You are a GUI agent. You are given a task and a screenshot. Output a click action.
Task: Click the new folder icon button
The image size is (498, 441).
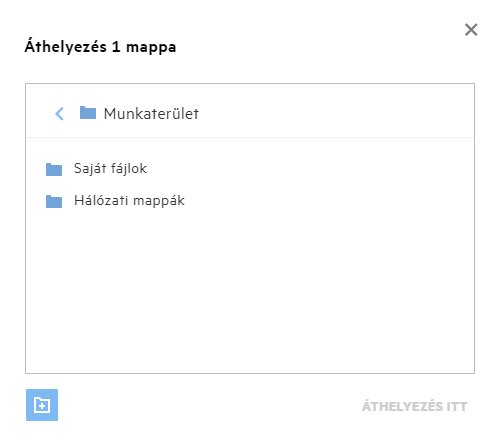coord(42,405)
